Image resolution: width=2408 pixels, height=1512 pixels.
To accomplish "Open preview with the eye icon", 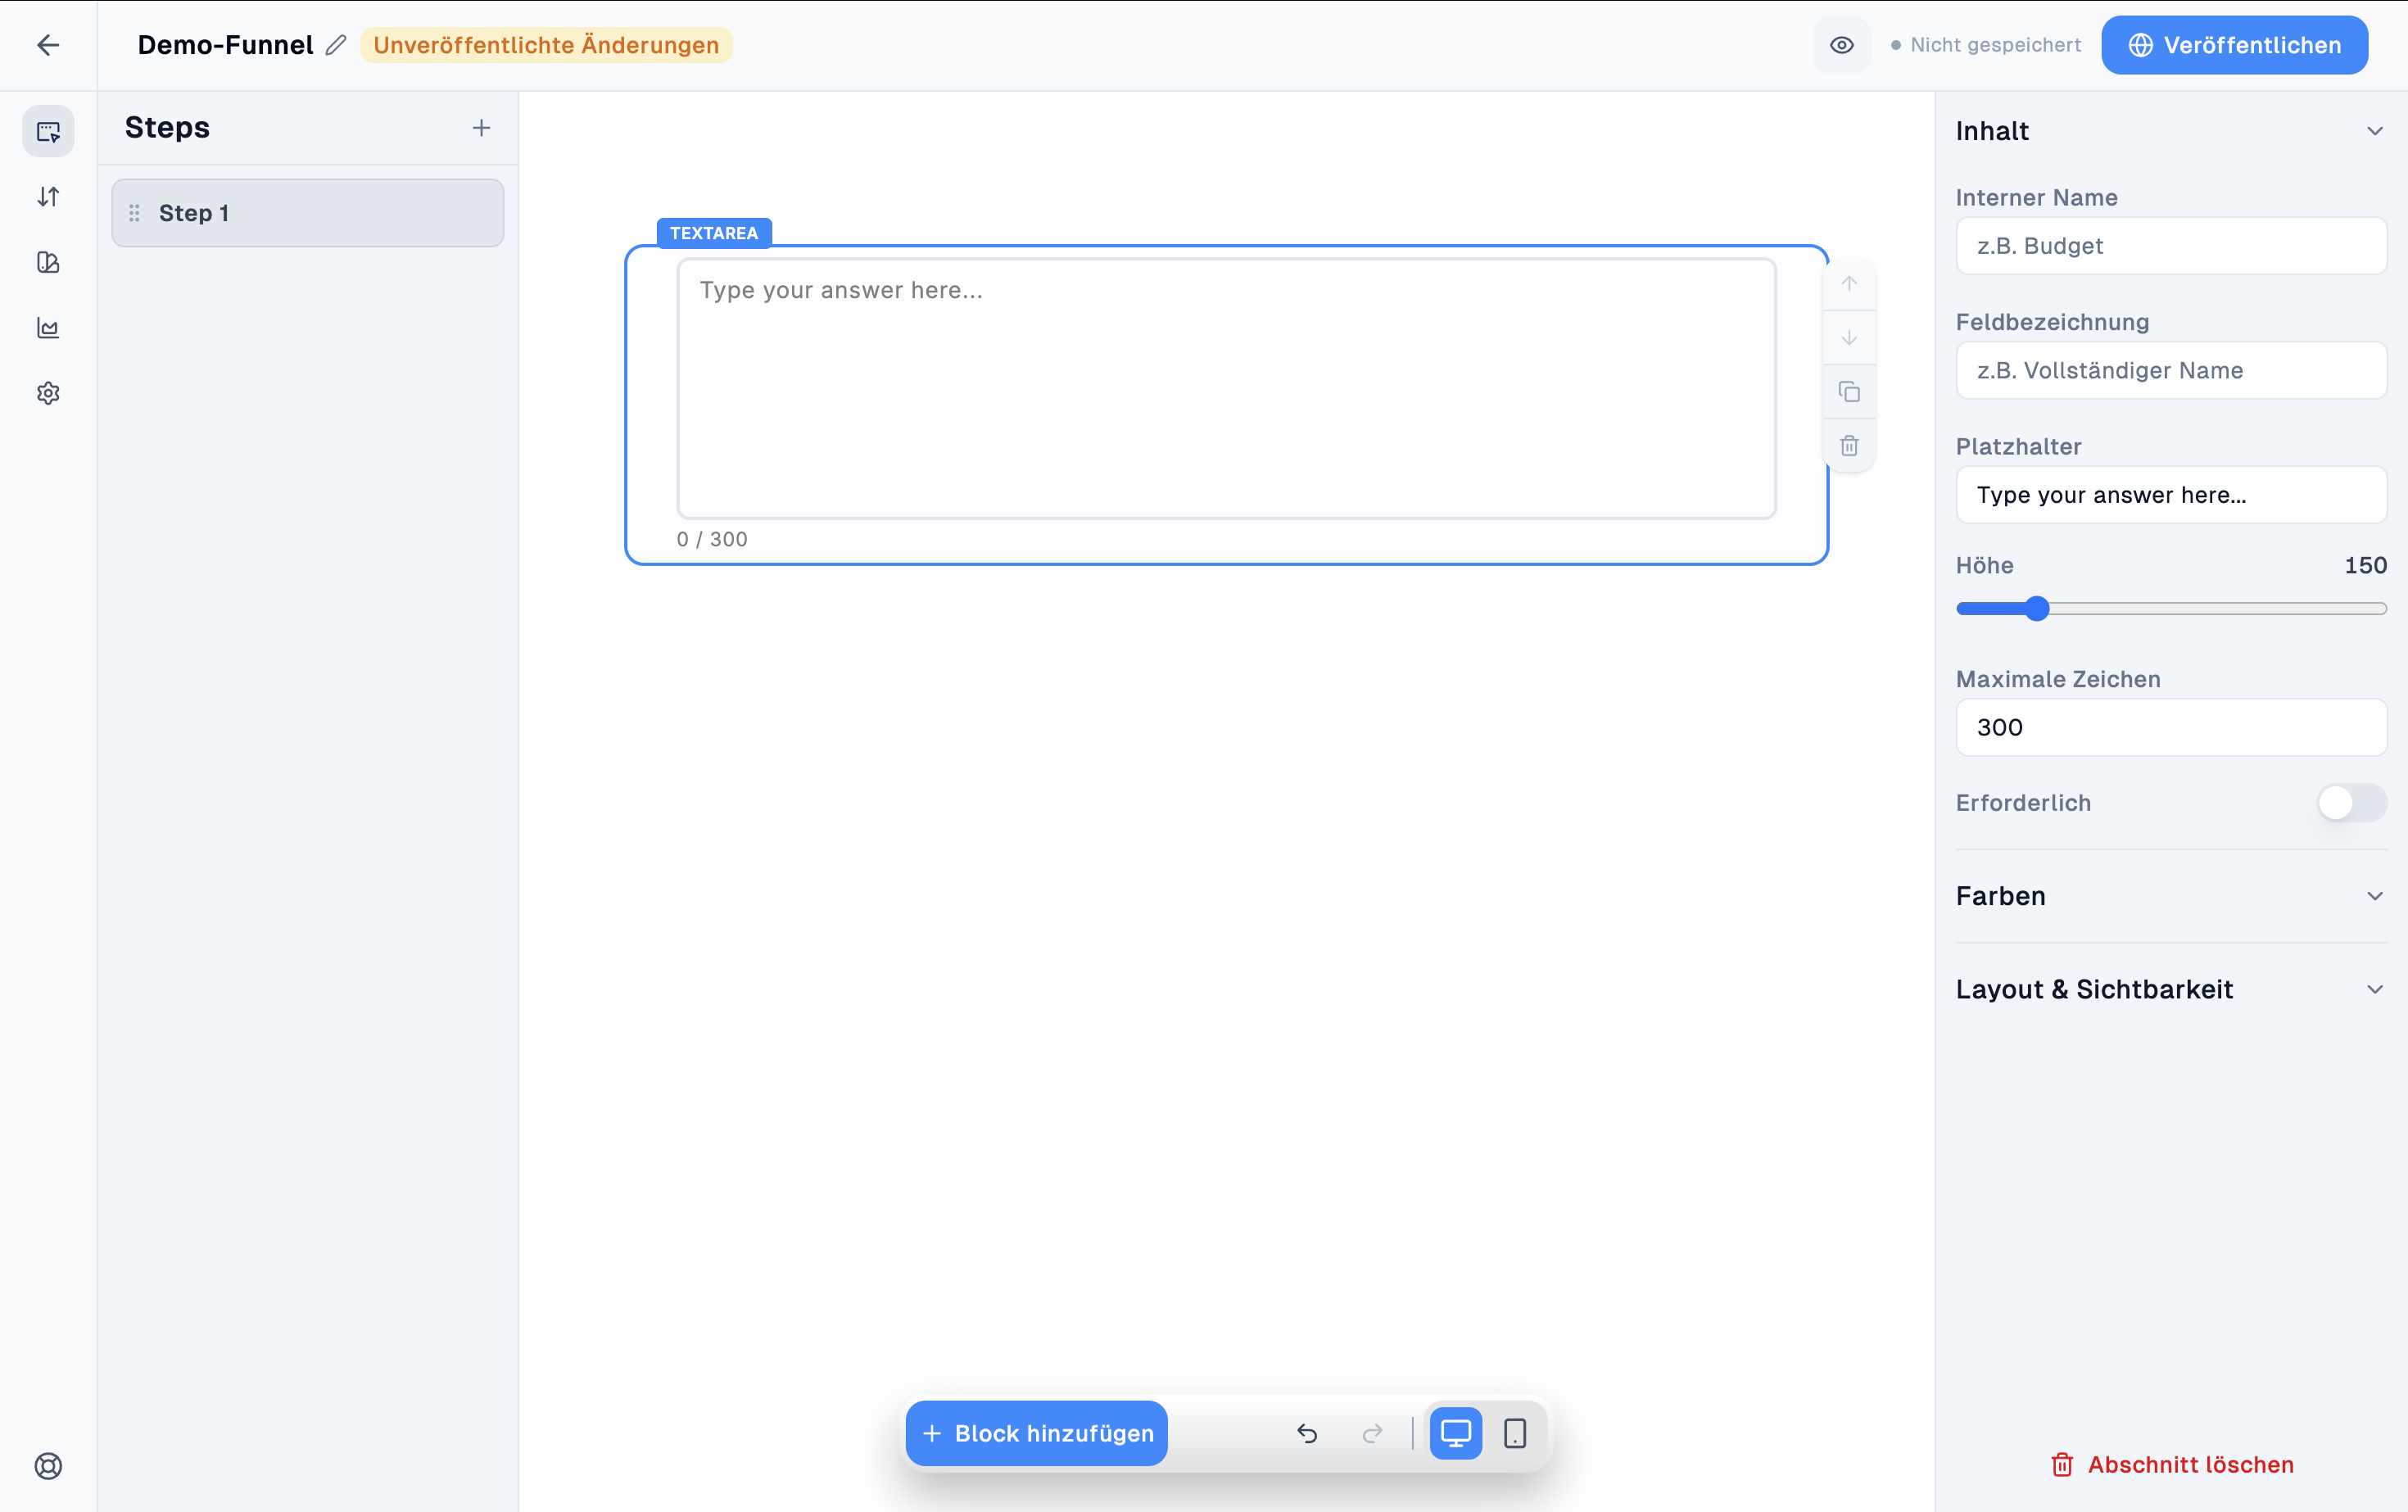I will tap(1841, 45).
